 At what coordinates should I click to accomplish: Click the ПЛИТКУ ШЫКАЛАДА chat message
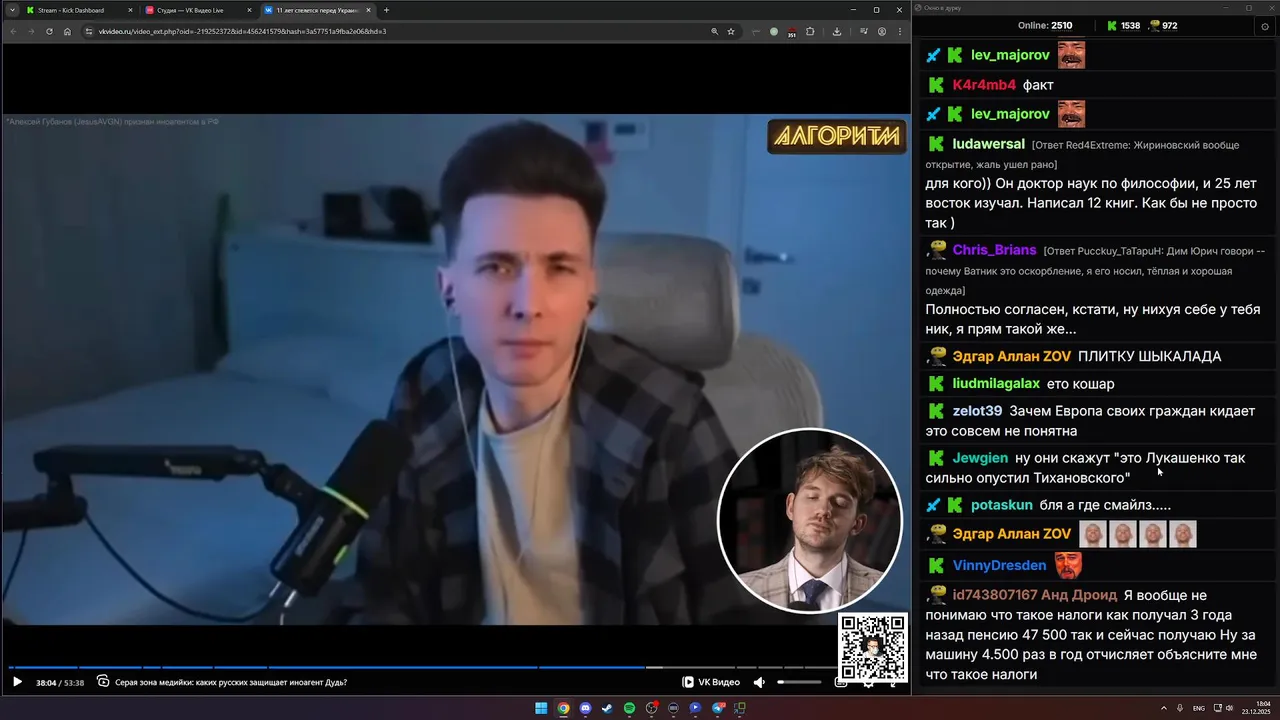pyautogui.click(x=1149, y=357)
